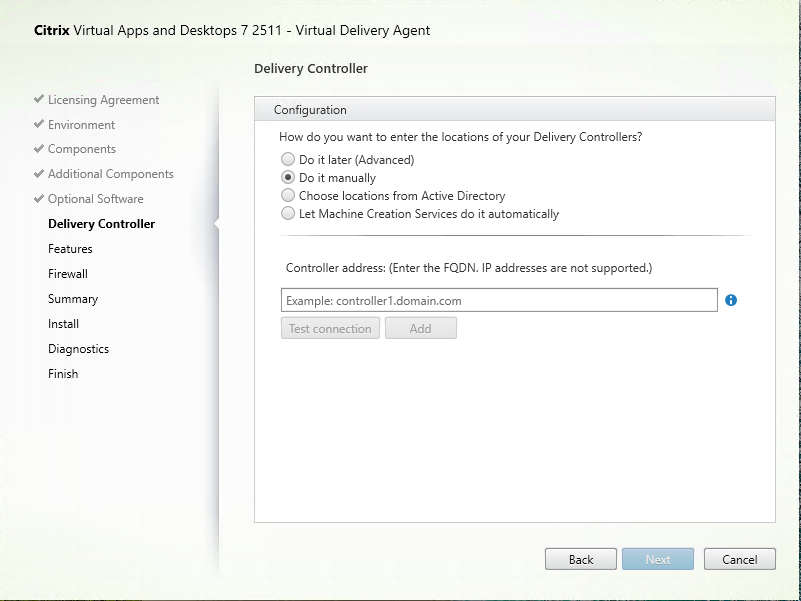Pick 'Let Machine Creation Services do it automatically'
Viewport: 801px width, 601px height.
click(x=289, y=214)
